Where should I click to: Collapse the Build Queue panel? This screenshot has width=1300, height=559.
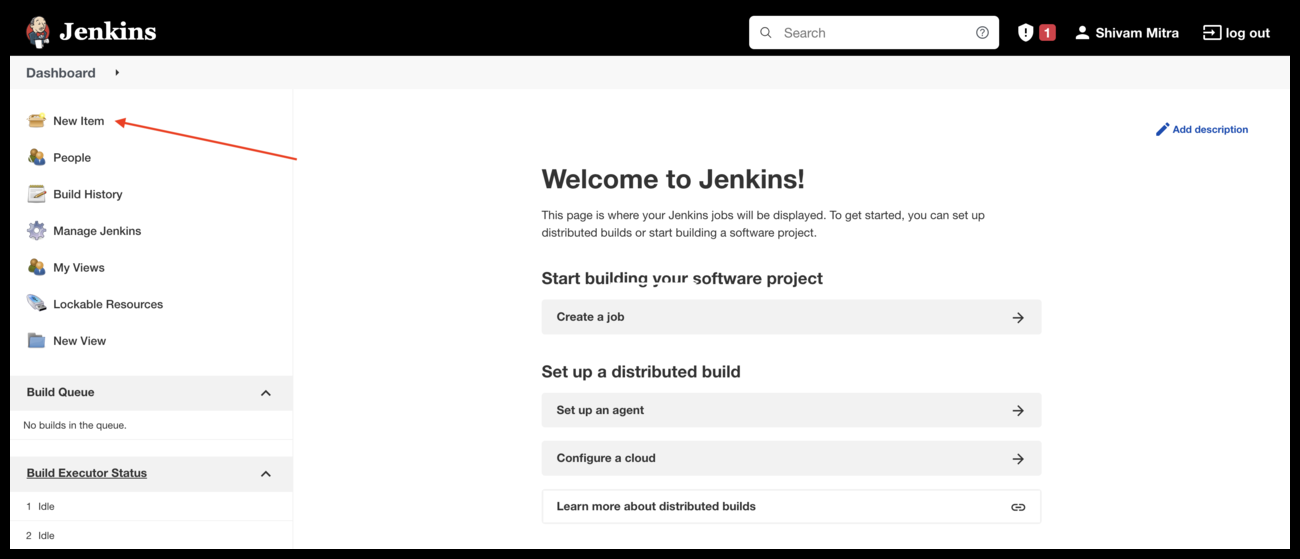point(266,393)
